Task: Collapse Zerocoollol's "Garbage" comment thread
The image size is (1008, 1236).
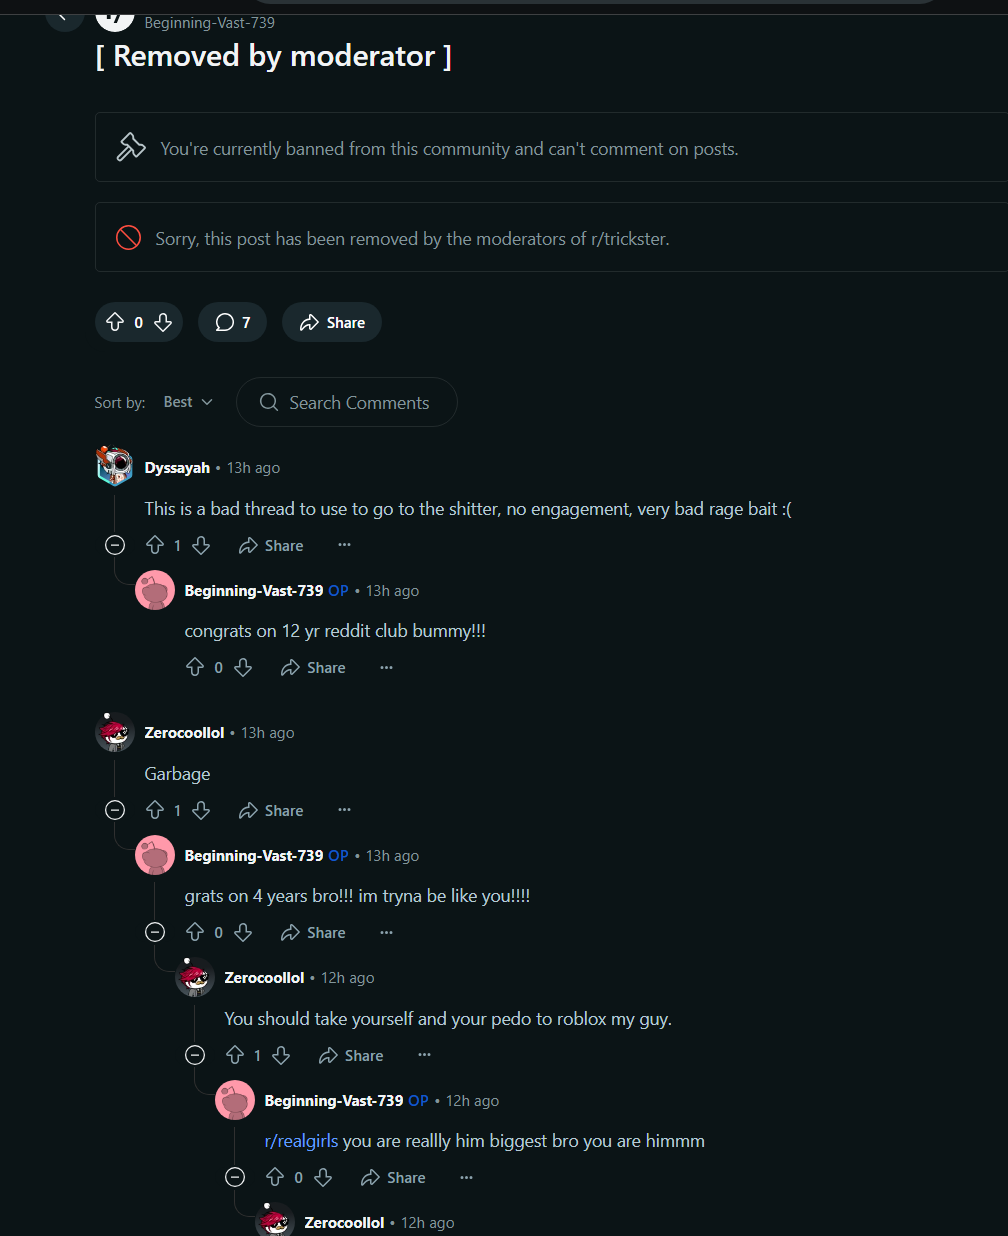Action: click(x=115, y=810)
